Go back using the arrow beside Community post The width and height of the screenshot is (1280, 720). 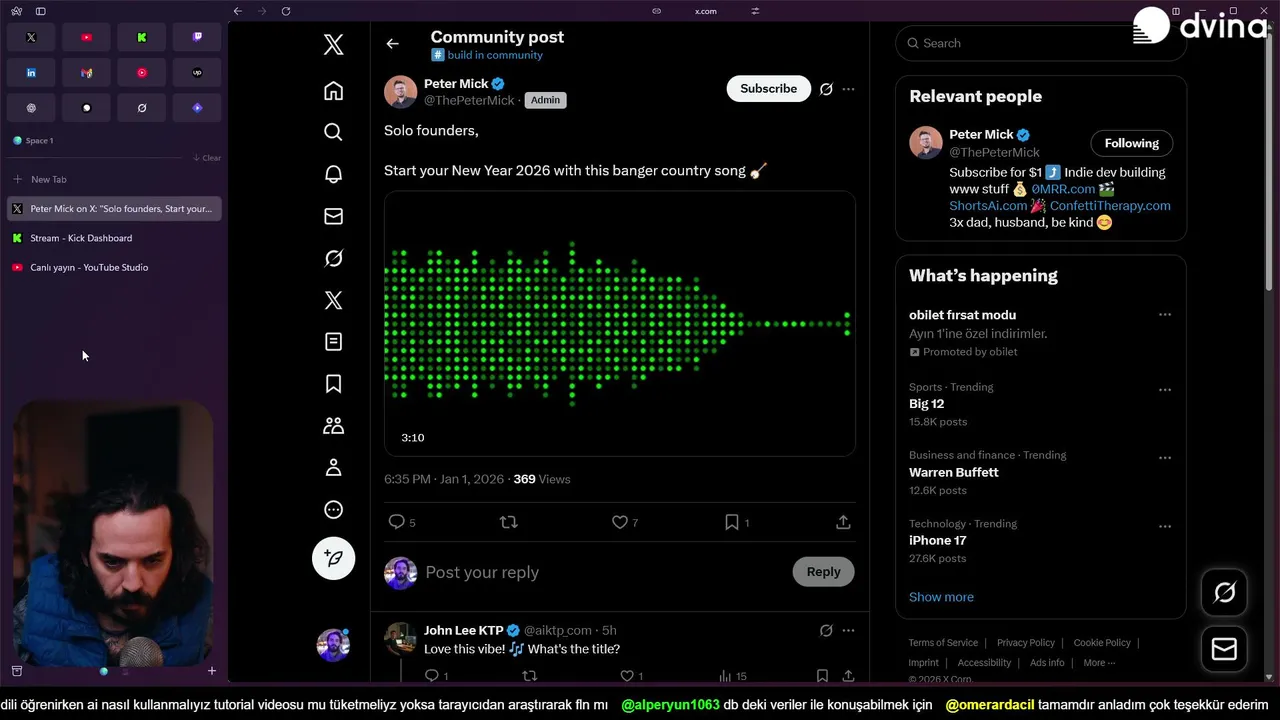[392, 44]
